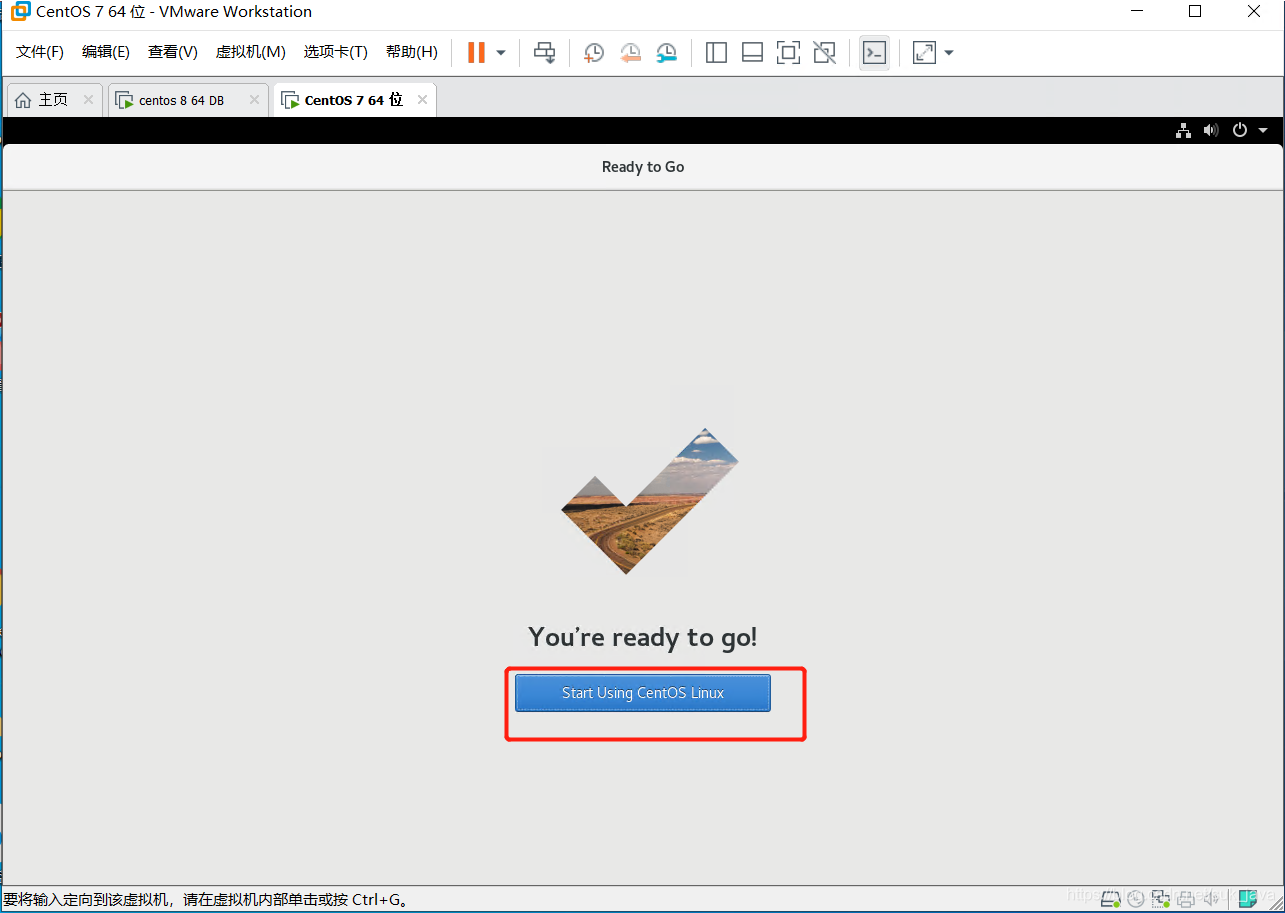
Task: Maximize the VMware Workstation window
Action: (x=1195, y=12)
